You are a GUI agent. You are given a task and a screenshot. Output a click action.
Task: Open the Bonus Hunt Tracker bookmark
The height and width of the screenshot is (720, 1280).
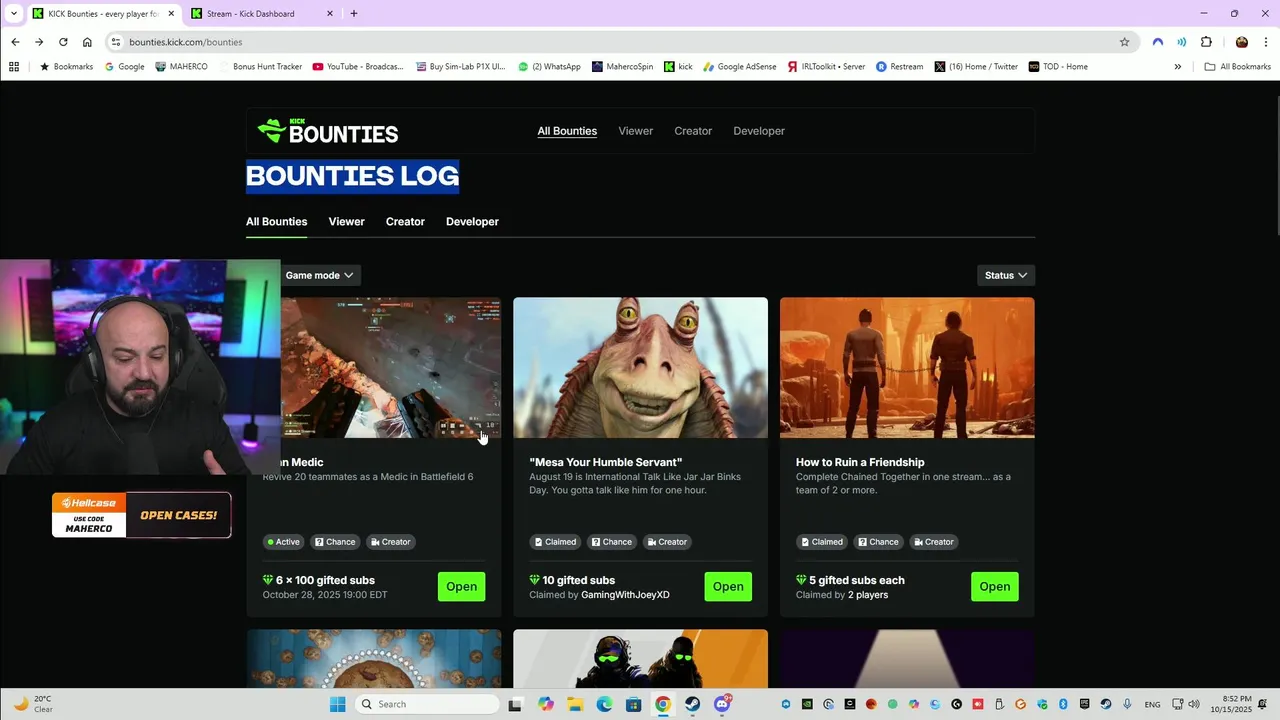click(x=259, y=67)
